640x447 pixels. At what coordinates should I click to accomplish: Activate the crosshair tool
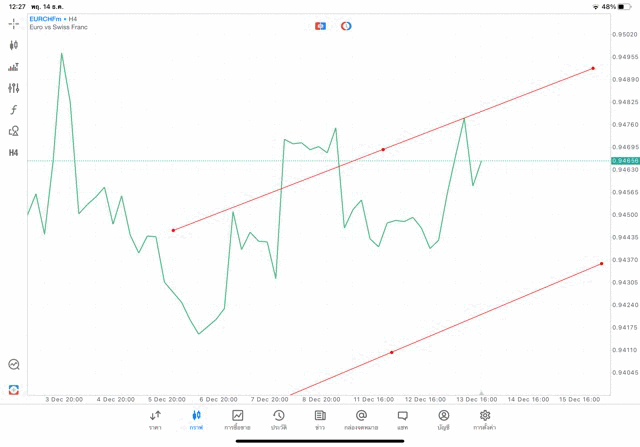coord(14,23)
